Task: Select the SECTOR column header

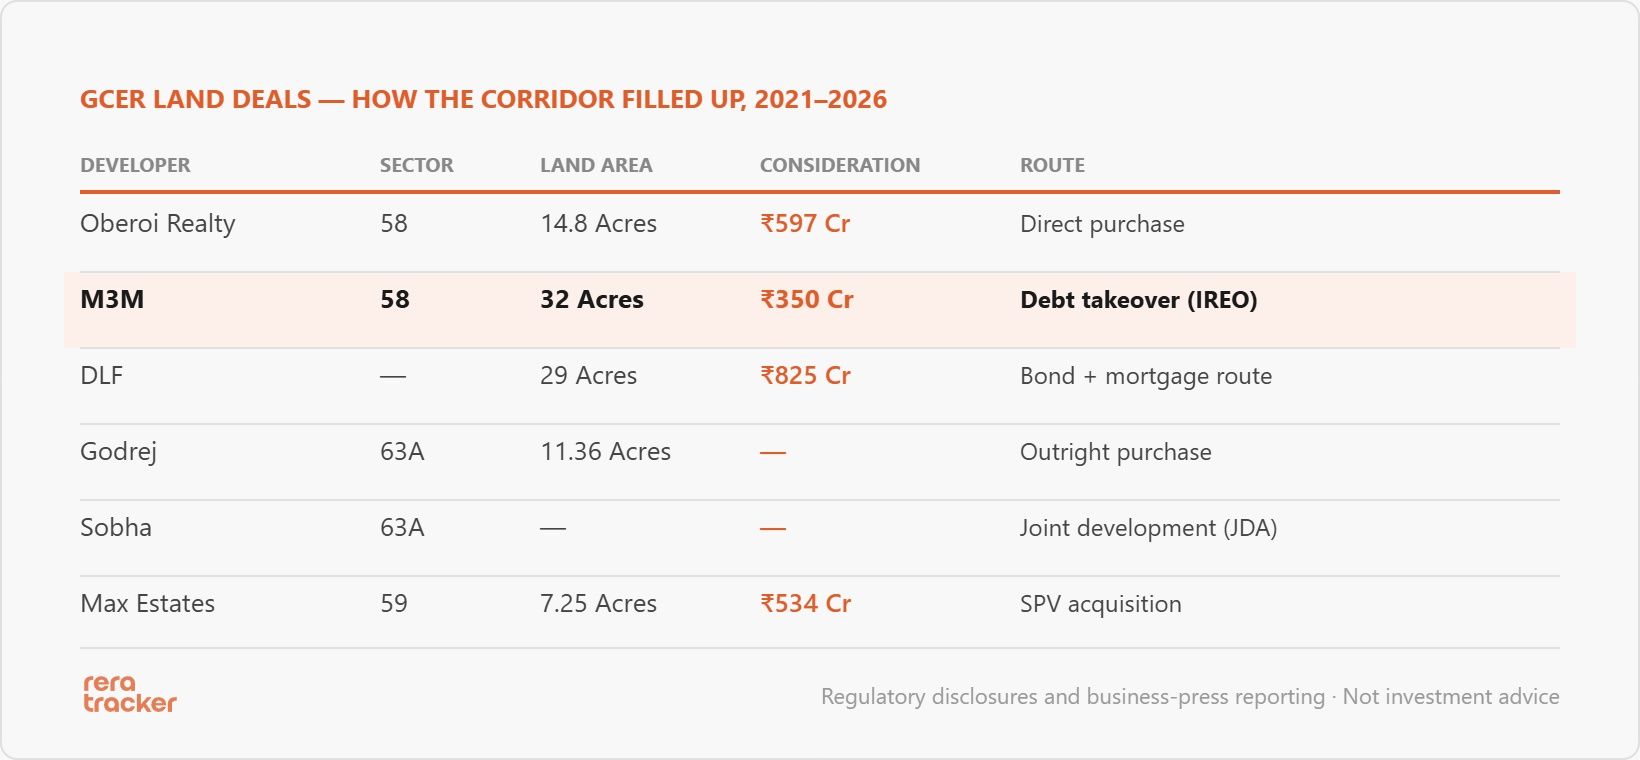Action: click(x=416, y=165)
